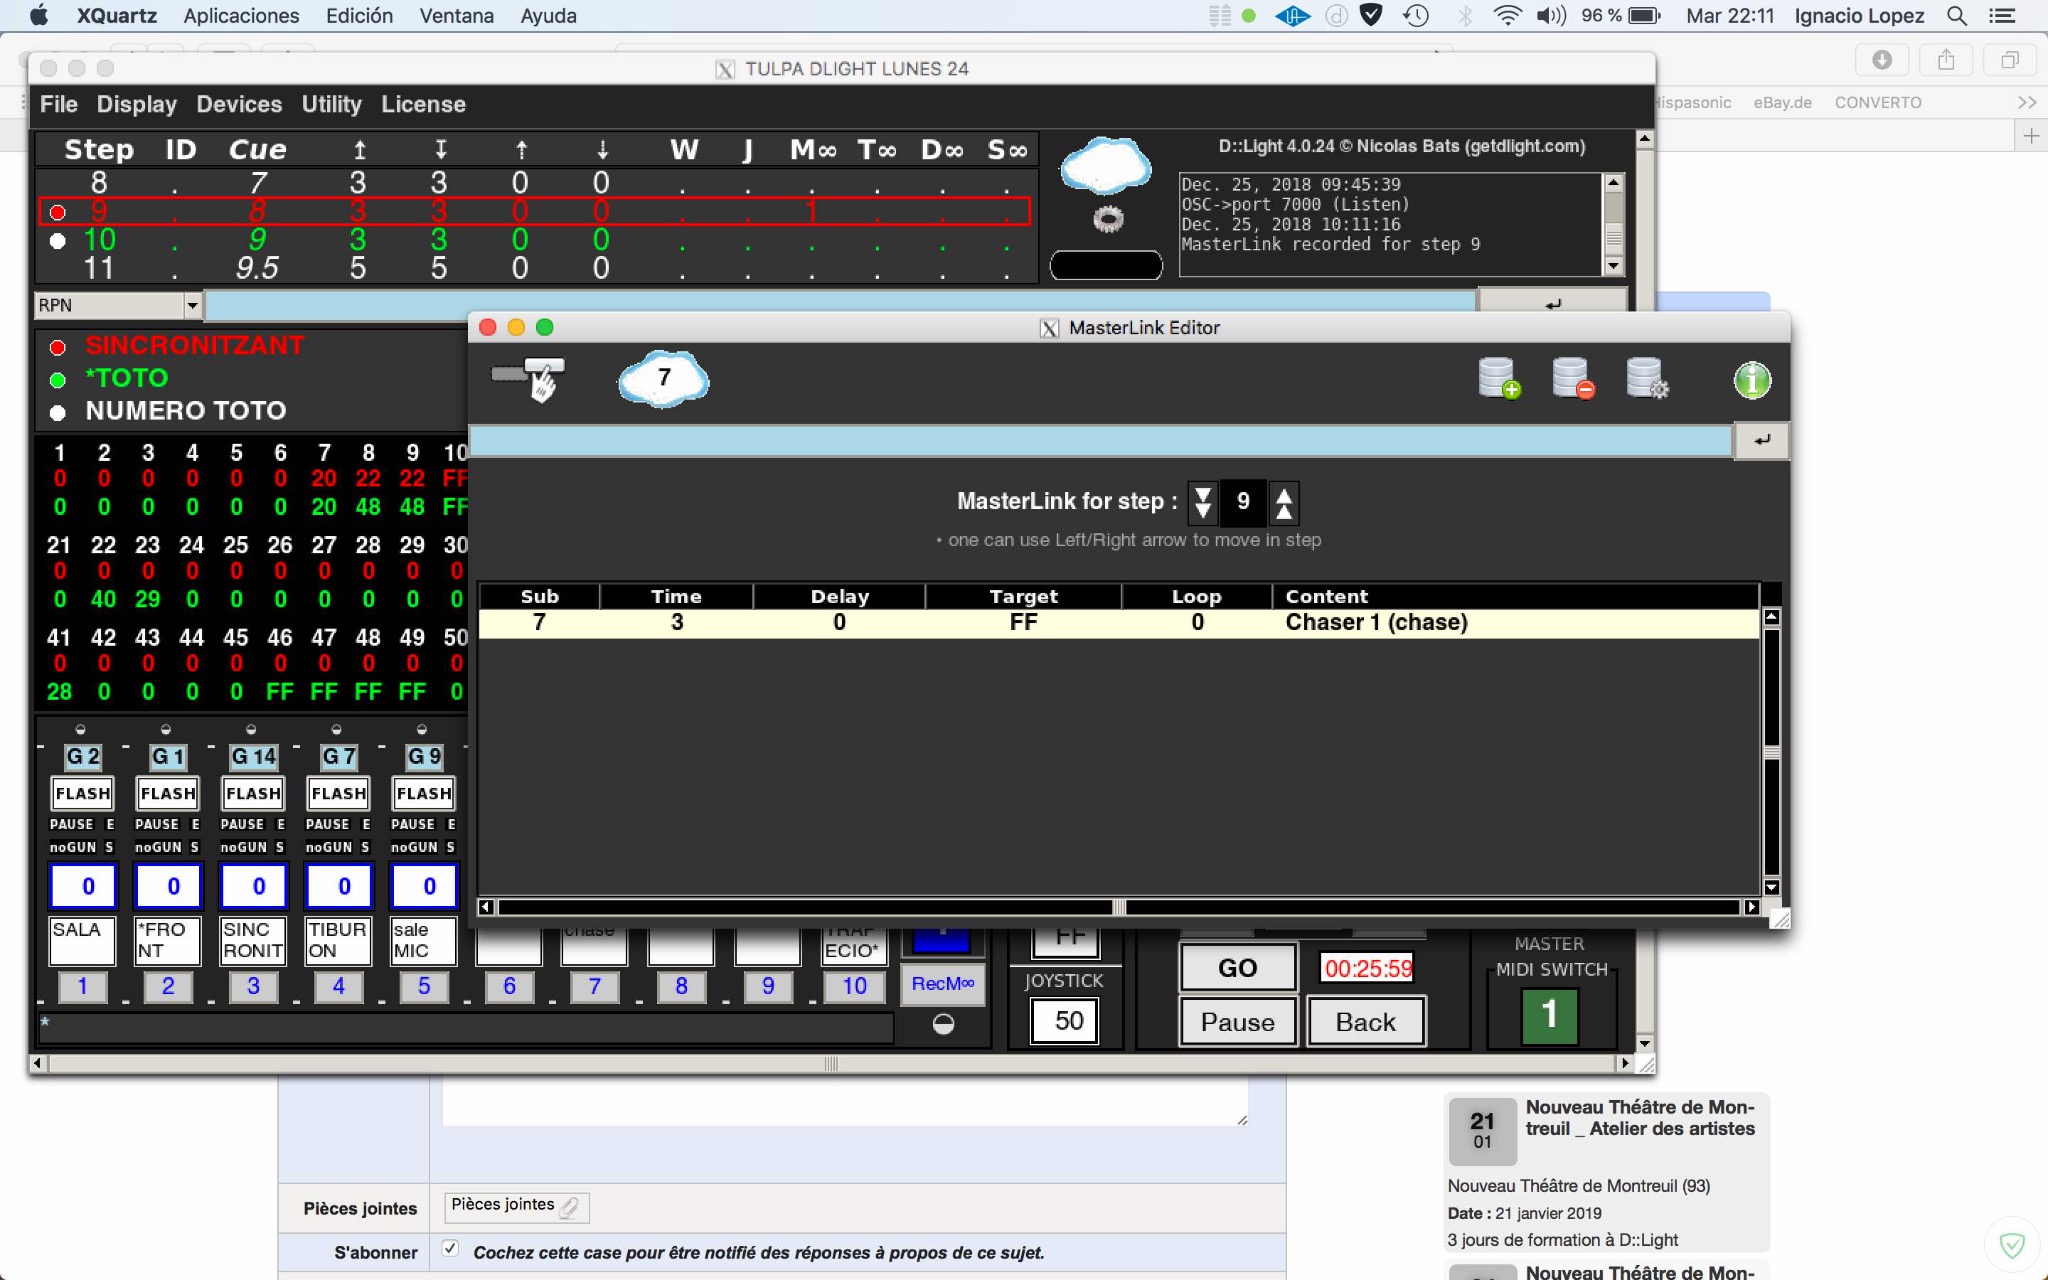Select the green *TOTO radio indicator
Viewport: 2048px width, 1280px height.
[58, 380]
